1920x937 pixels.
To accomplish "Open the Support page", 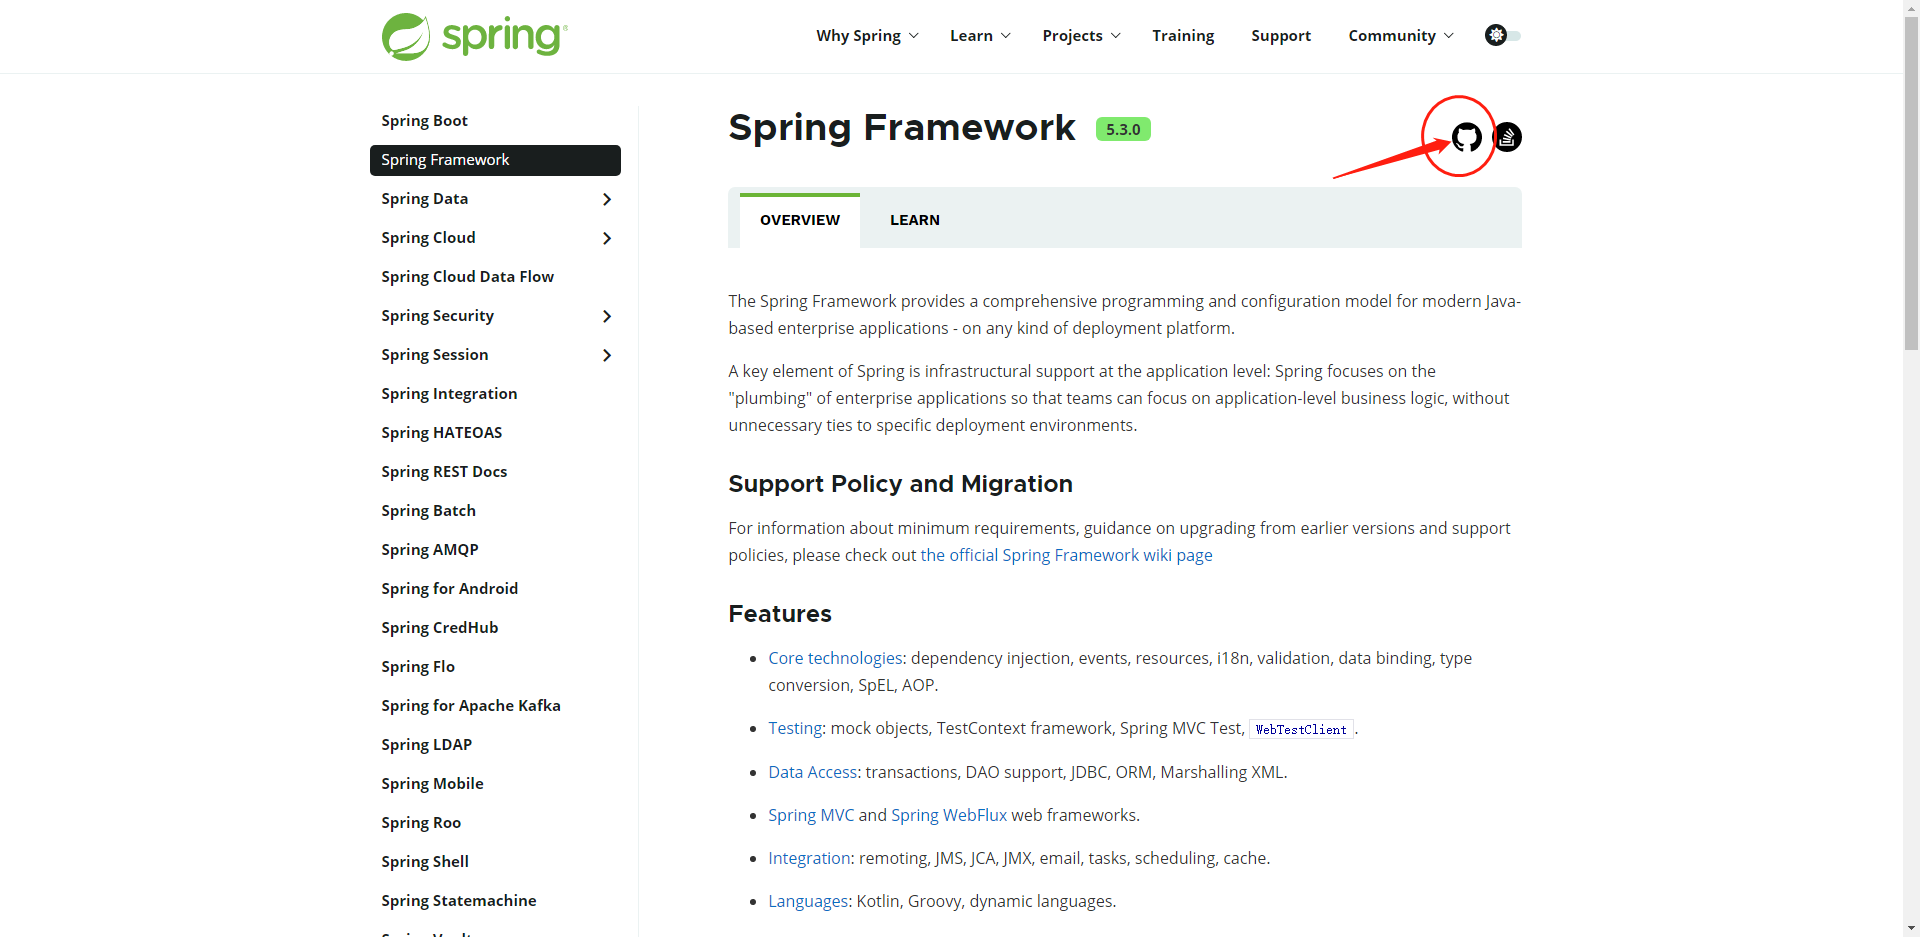I will (1281, 36).
